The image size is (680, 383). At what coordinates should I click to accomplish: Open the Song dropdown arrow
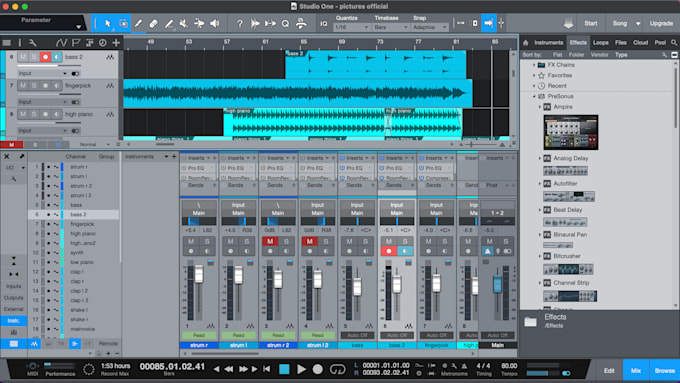click(638, 23)
